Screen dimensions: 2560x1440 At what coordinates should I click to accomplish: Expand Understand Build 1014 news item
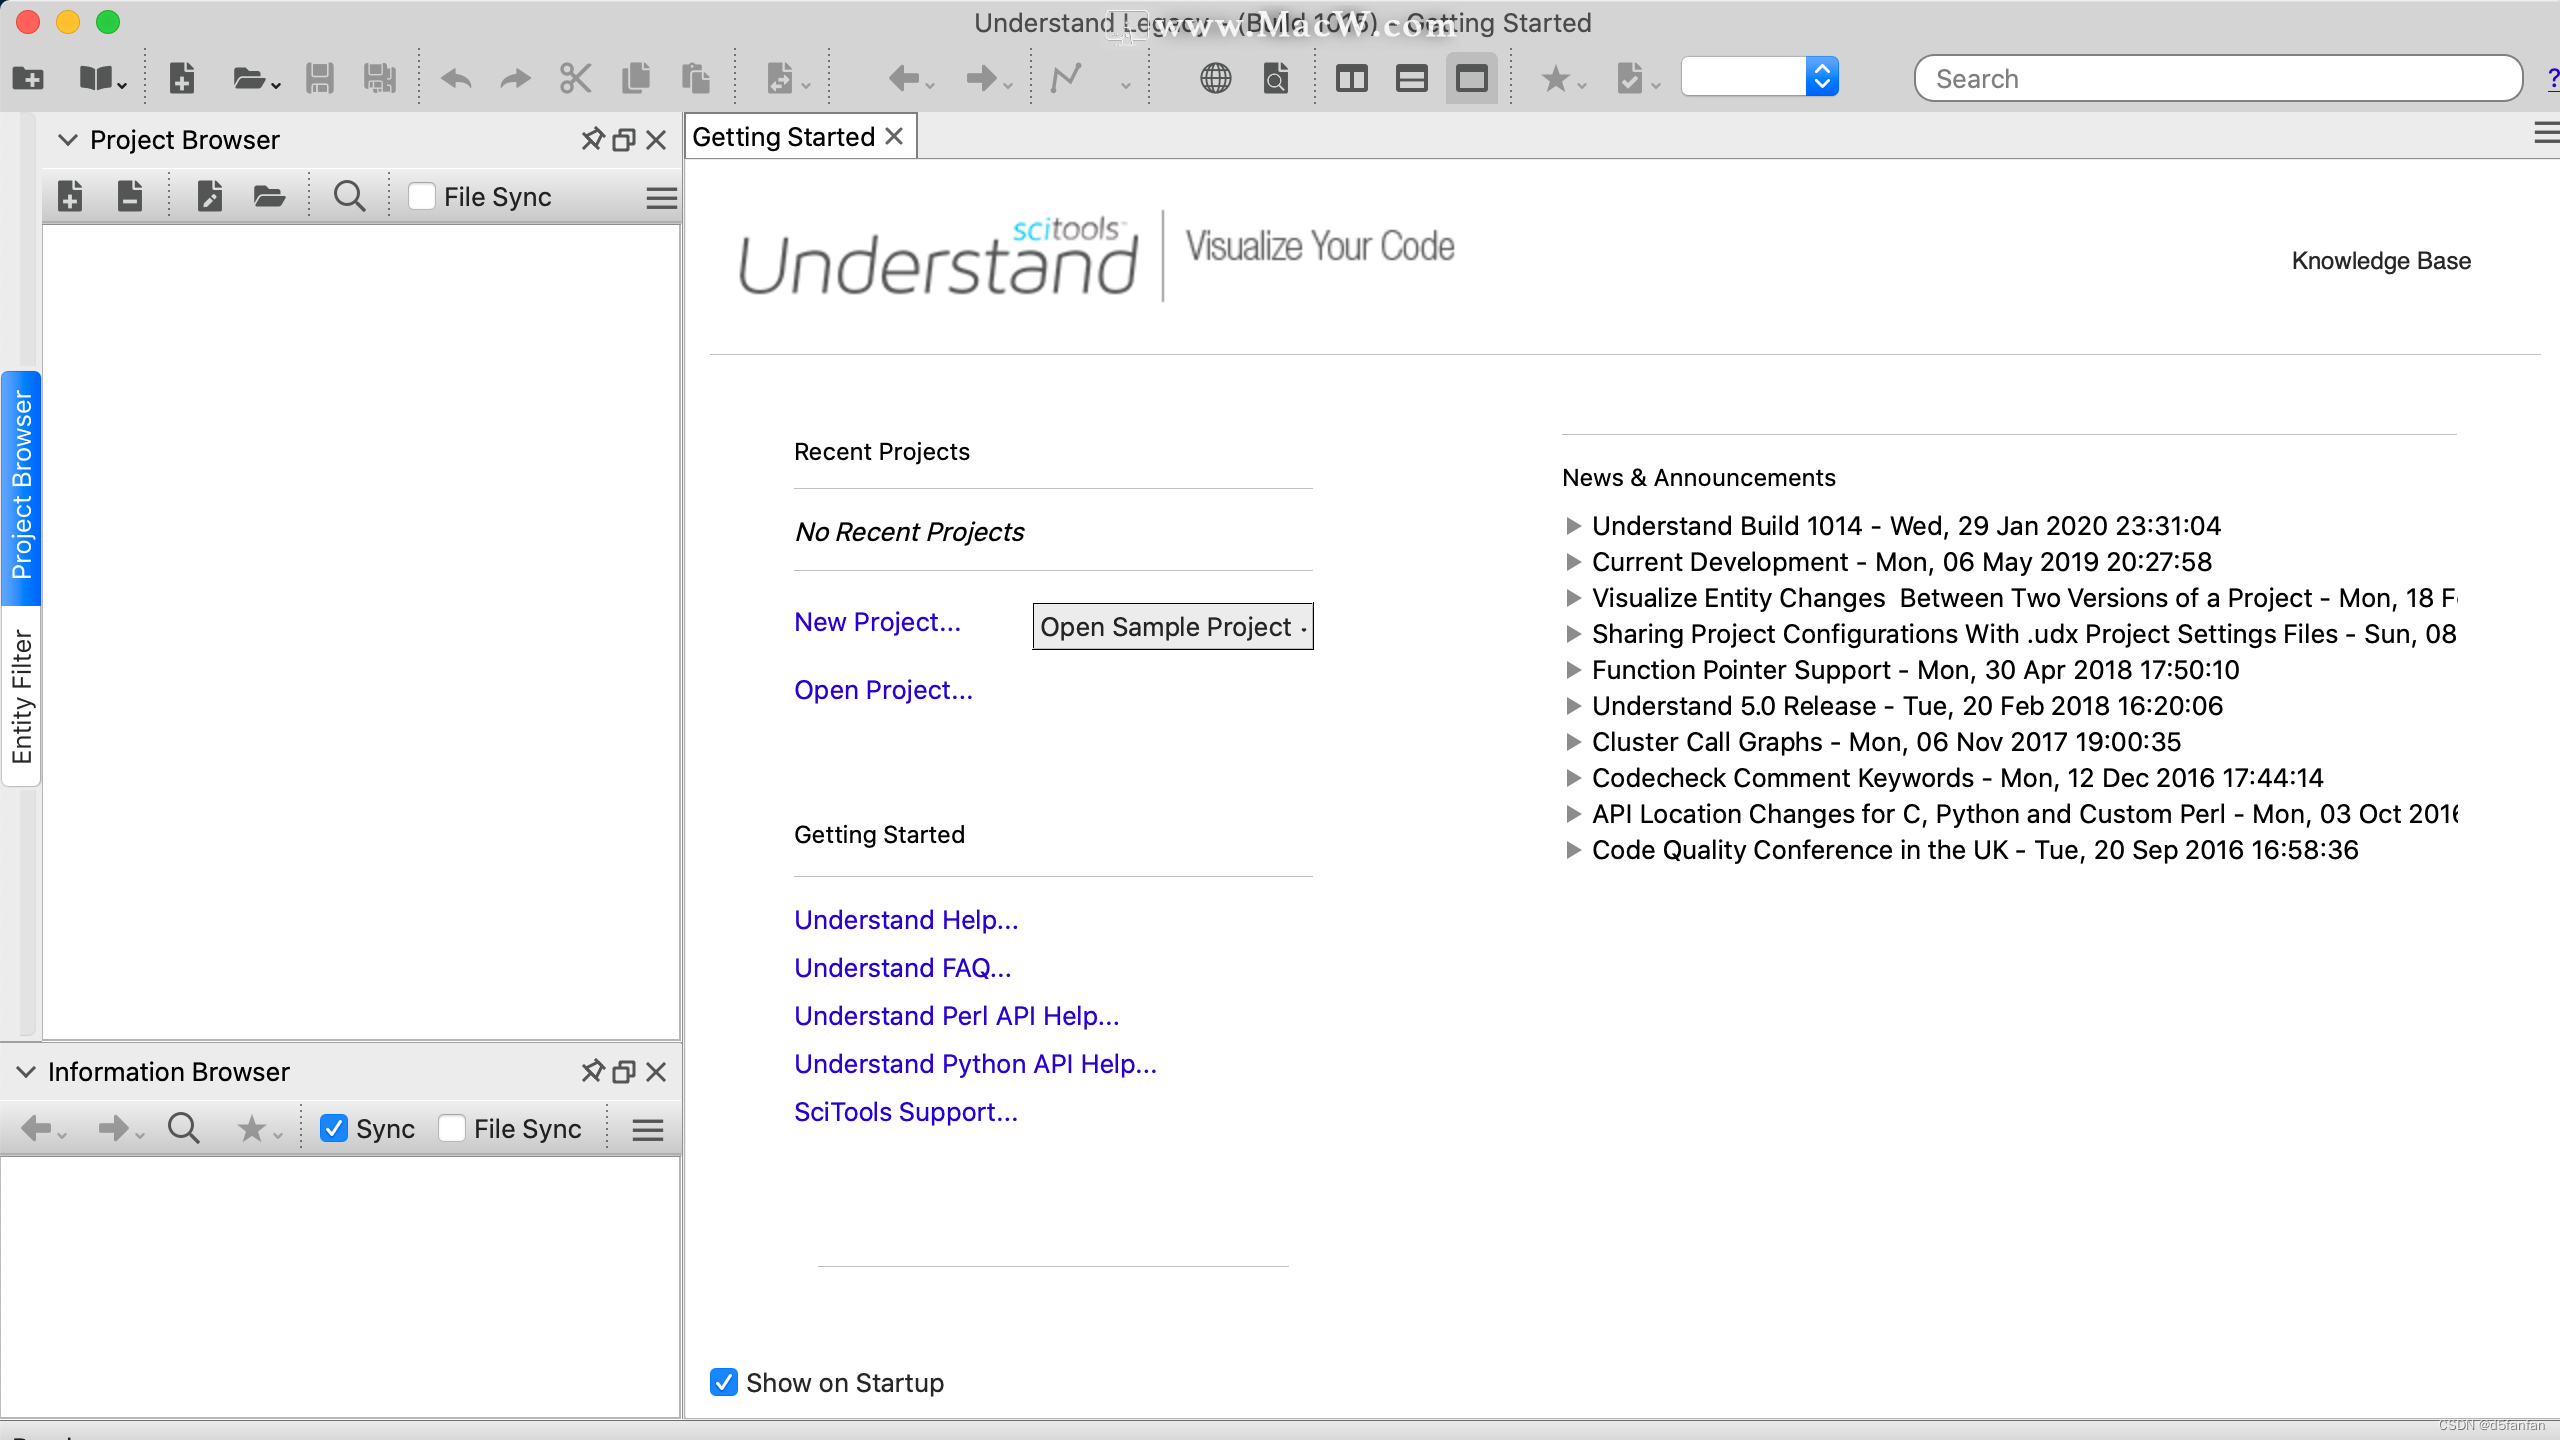(1573, 526)
